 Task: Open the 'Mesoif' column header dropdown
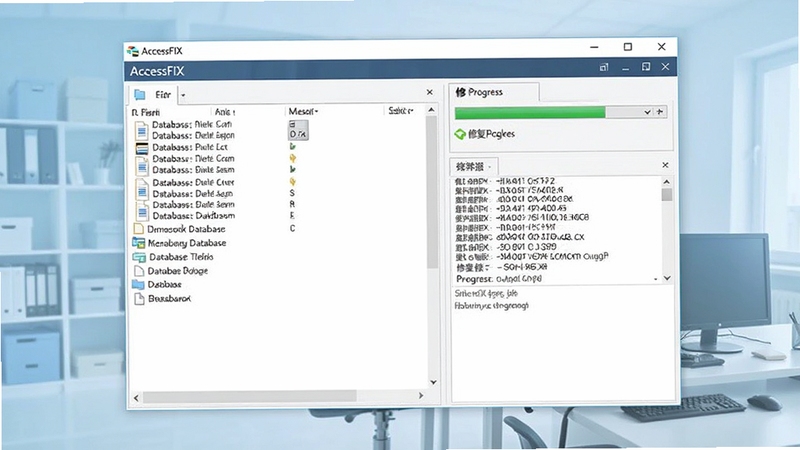(316, 111)
